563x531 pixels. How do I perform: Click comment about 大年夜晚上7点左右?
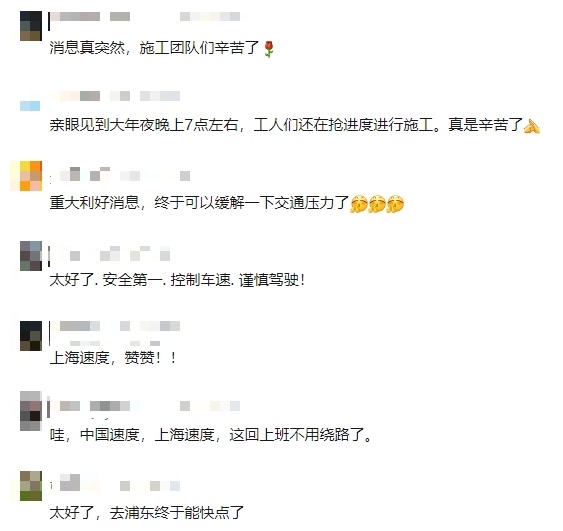click(286, 125)
